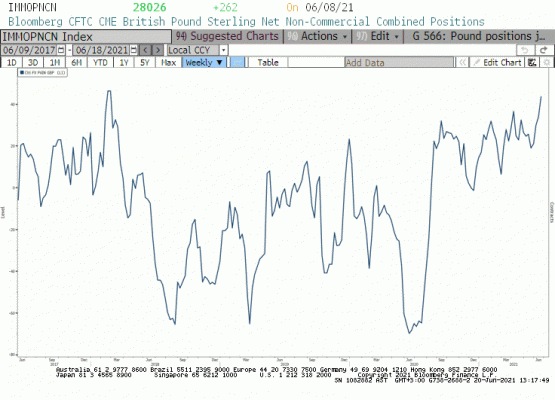The height and width of the screenshot is (400, 555).
Task: Open the end date calendar picker icon
Action: (134, 50)
